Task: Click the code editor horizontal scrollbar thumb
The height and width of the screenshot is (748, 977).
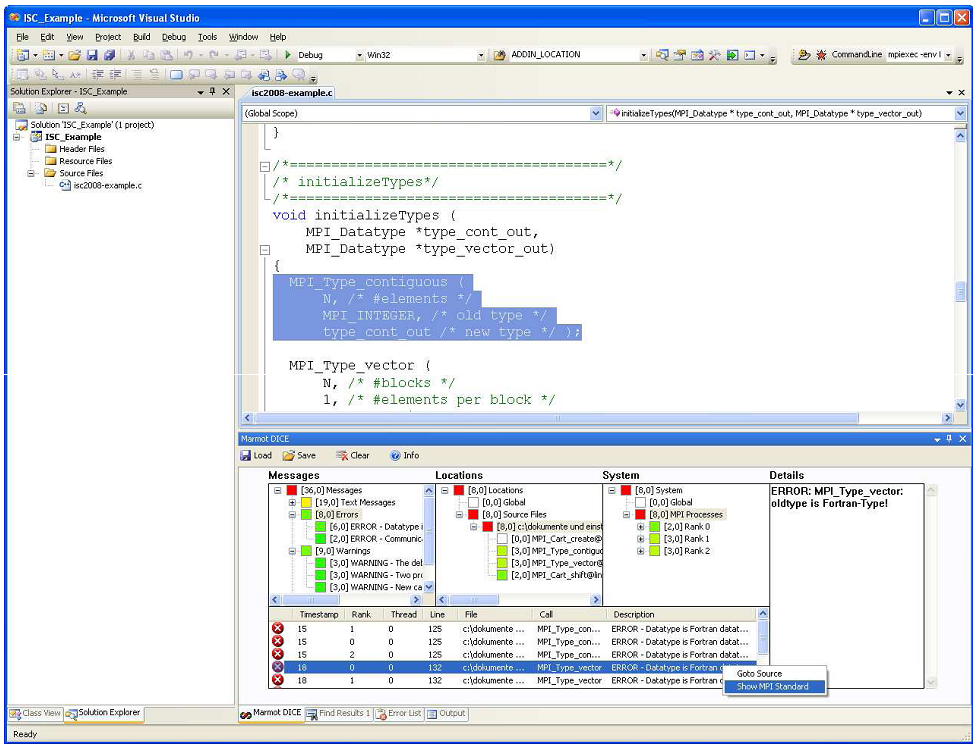Action: click(556, 418)
